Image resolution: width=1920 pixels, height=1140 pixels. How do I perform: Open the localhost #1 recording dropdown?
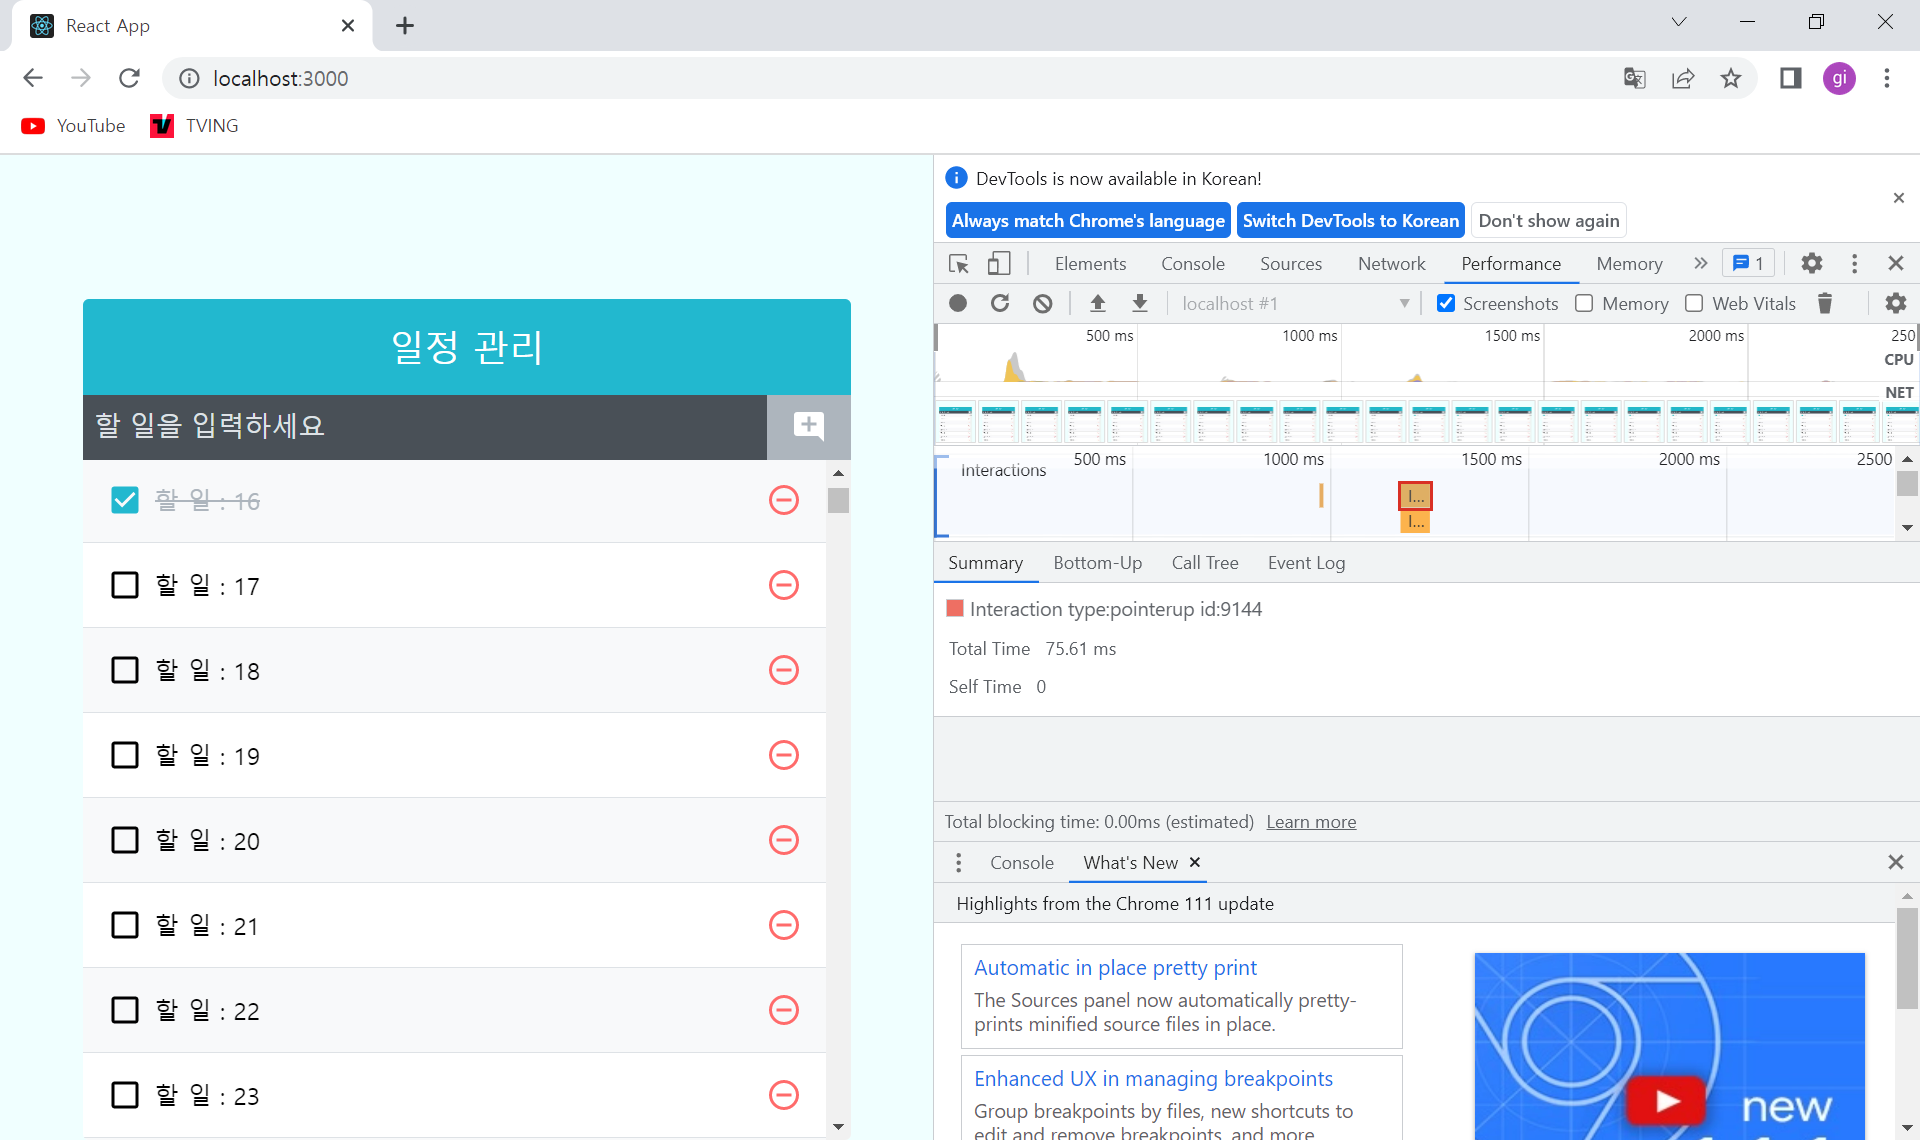click(1404, 303)
